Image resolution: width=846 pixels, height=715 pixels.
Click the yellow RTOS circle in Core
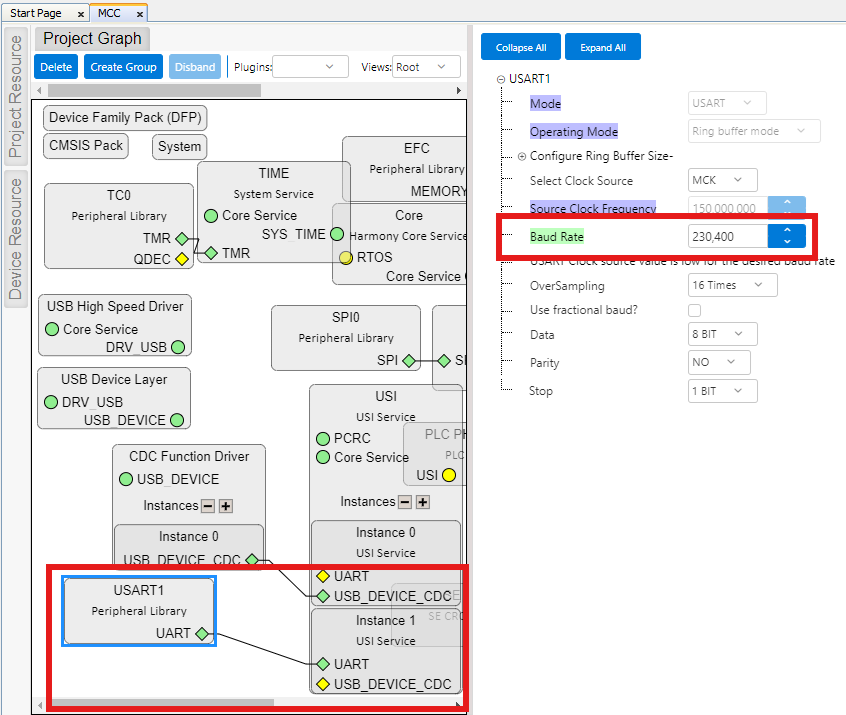click(346, 257)
